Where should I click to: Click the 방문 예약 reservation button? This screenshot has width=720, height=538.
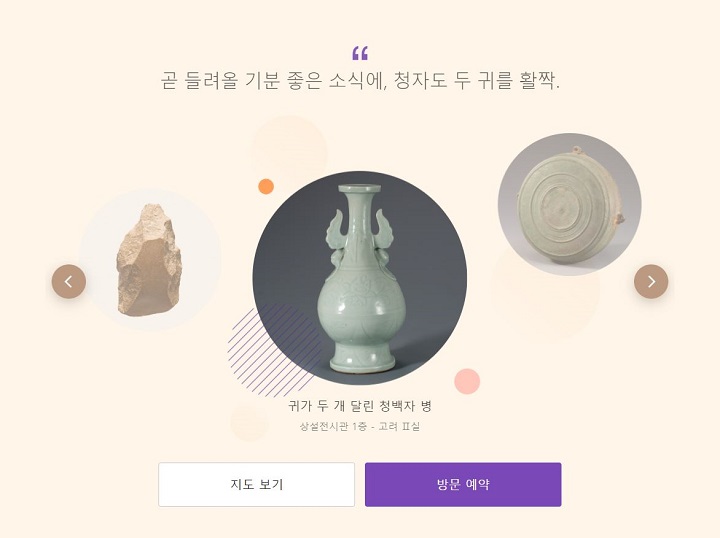[463, 484]
